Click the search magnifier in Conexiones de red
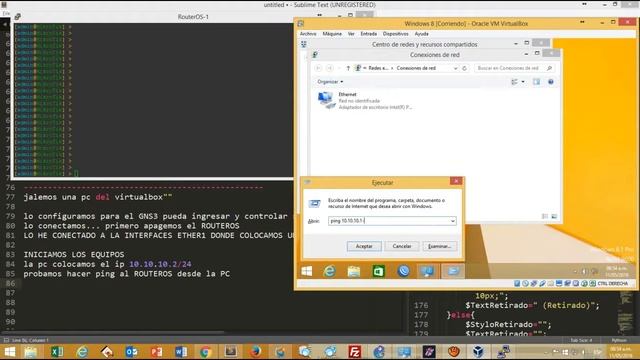 pyautogui.click(x=549, y=68)
